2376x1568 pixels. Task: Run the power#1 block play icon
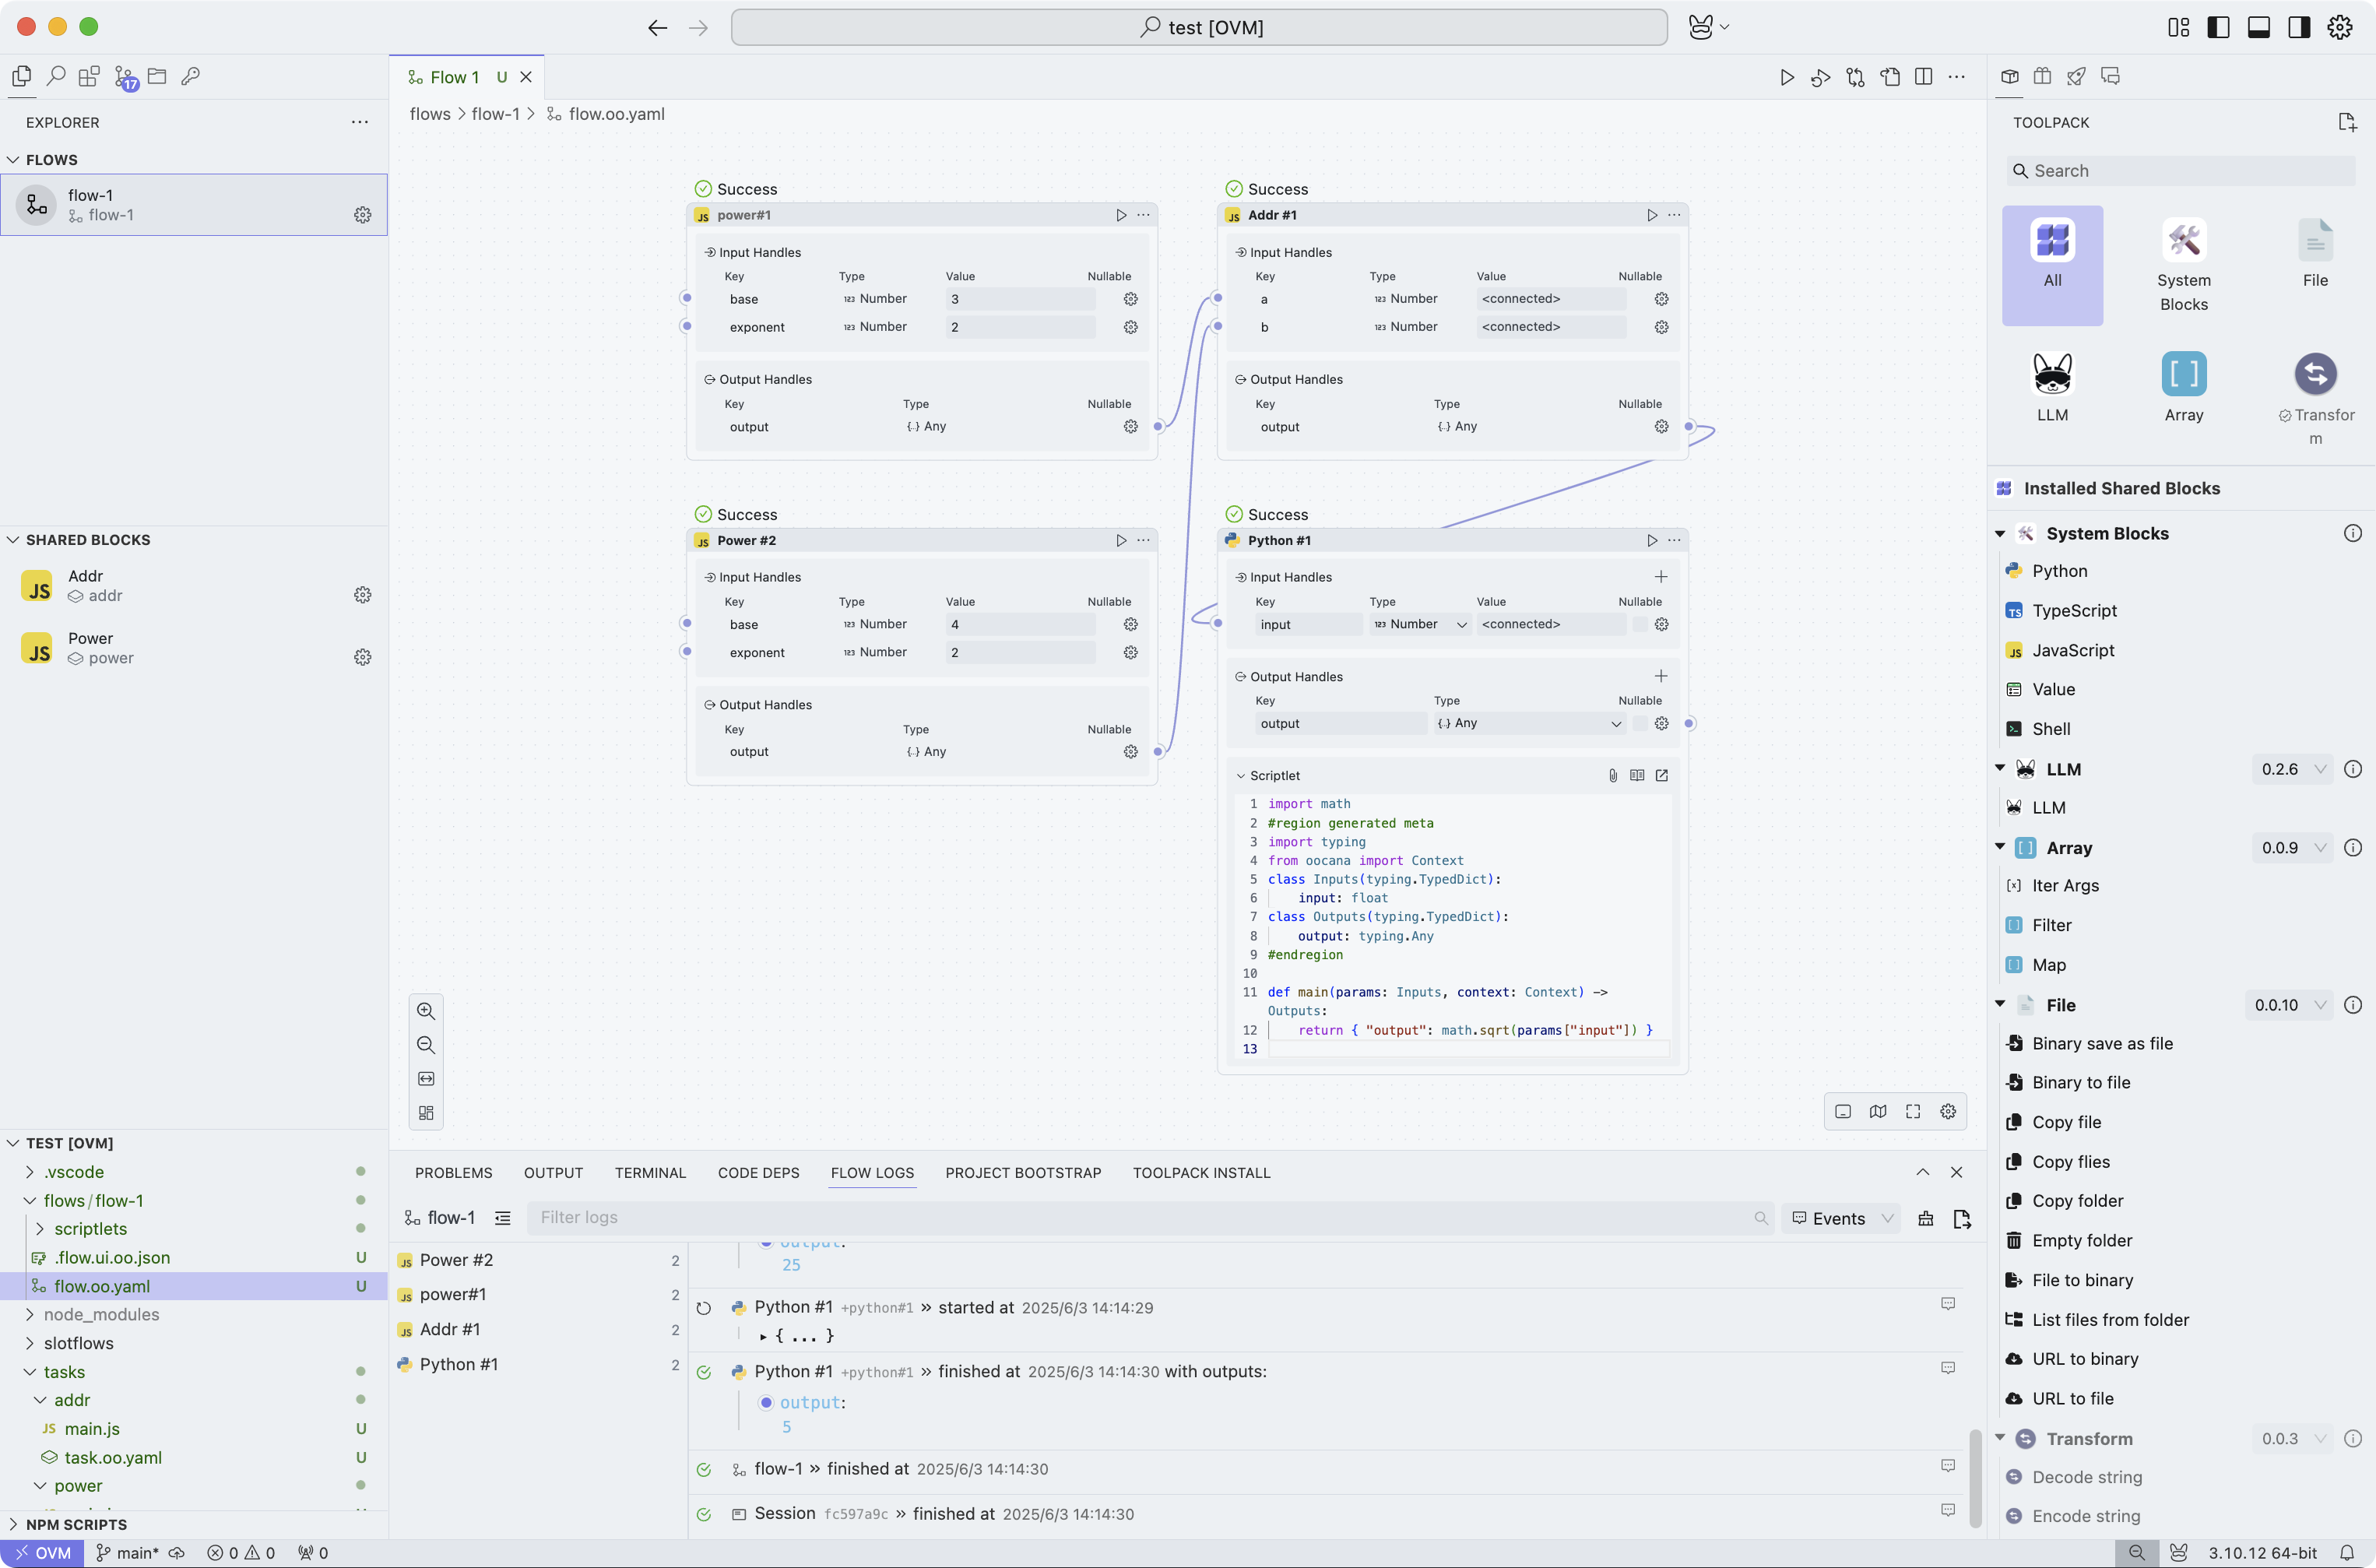coord(1121,215)
